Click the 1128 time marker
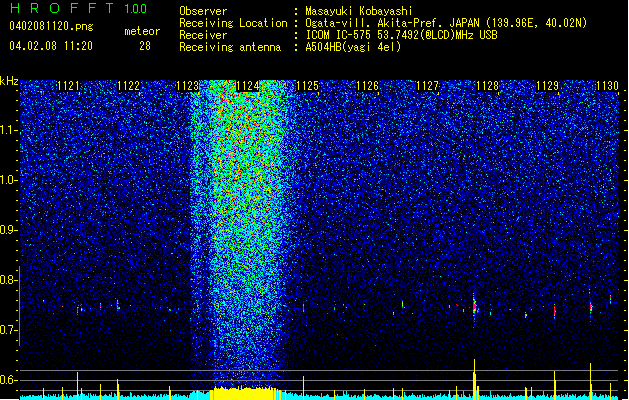 pyautogui.click(x=487, y=86)
